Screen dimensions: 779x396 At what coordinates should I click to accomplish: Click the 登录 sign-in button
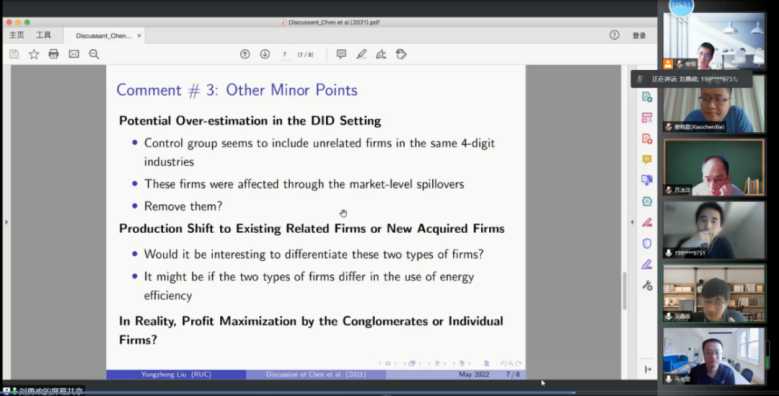(x=639, y=35)
